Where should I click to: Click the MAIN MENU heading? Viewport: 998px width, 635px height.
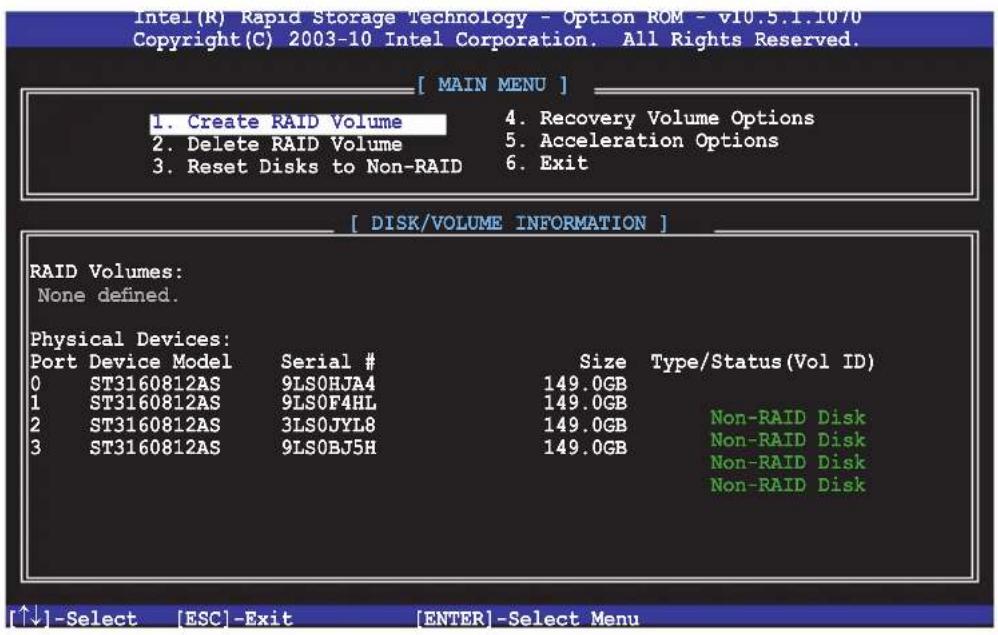(x=491, y=85)
